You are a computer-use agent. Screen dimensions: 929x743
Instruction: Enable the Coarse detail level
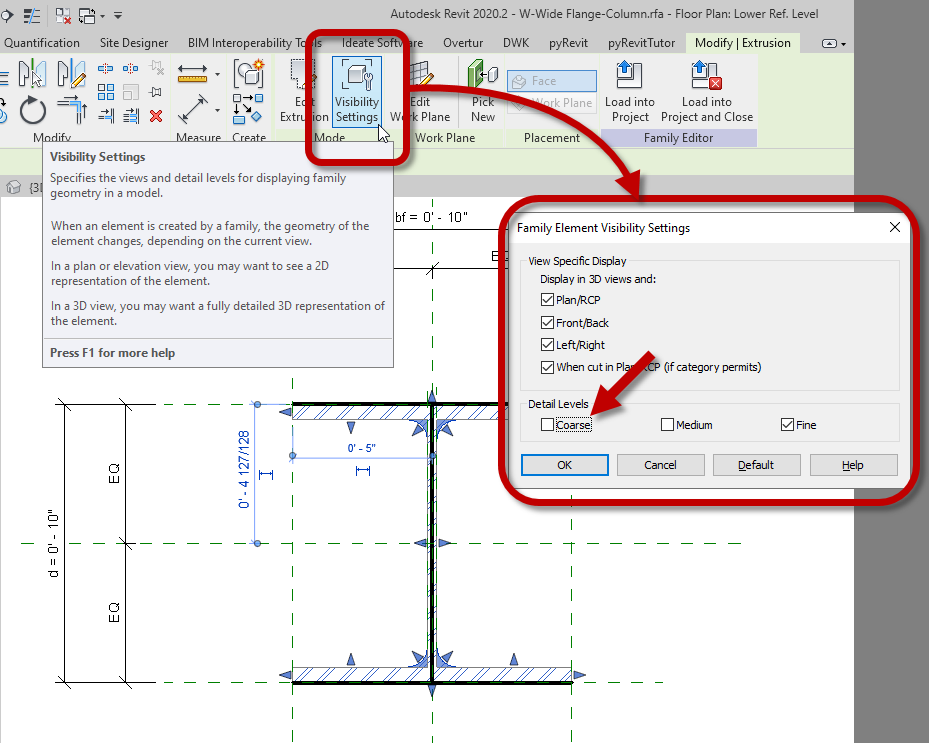pos(549,424)
